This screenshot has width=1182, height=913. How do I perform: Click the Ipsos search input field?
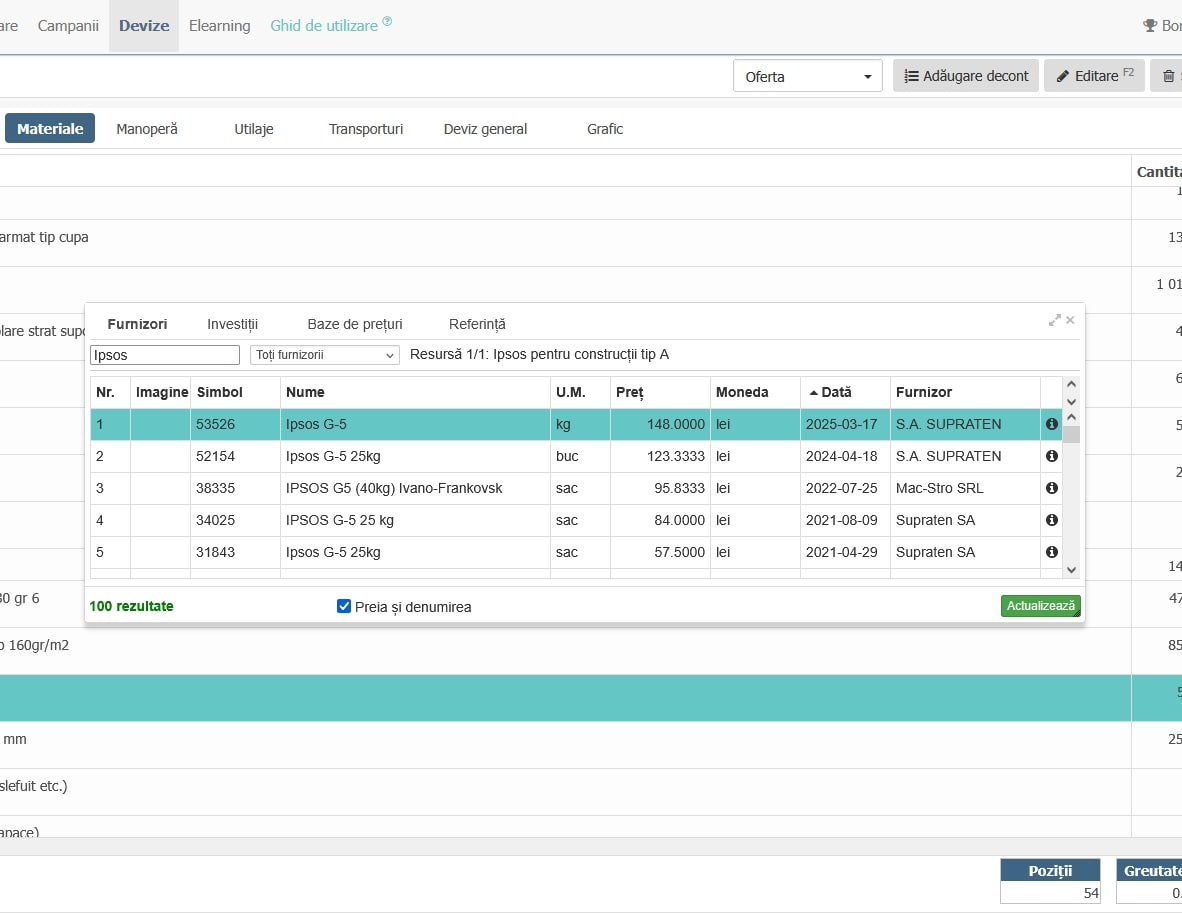click(x=165, y=355)
